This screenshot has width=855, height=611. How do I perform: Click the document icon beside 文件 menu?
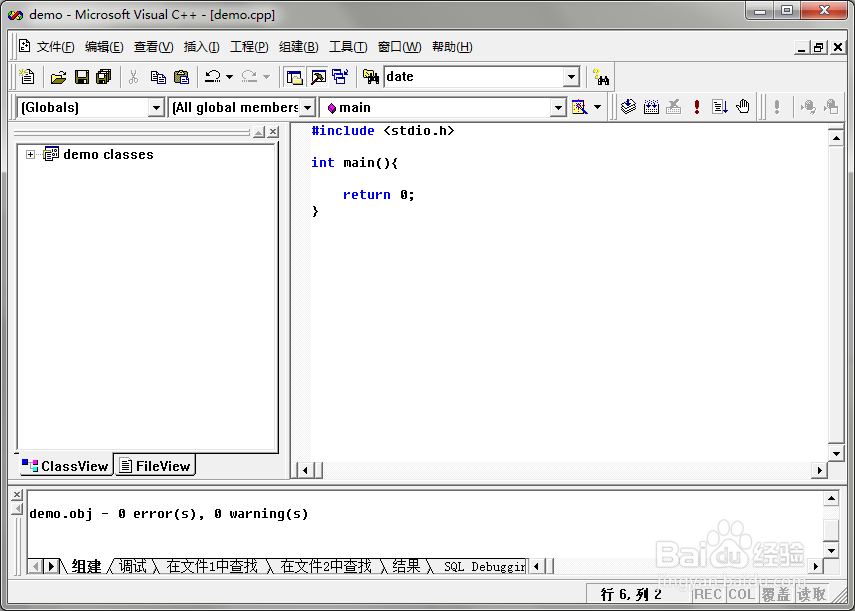24,46
